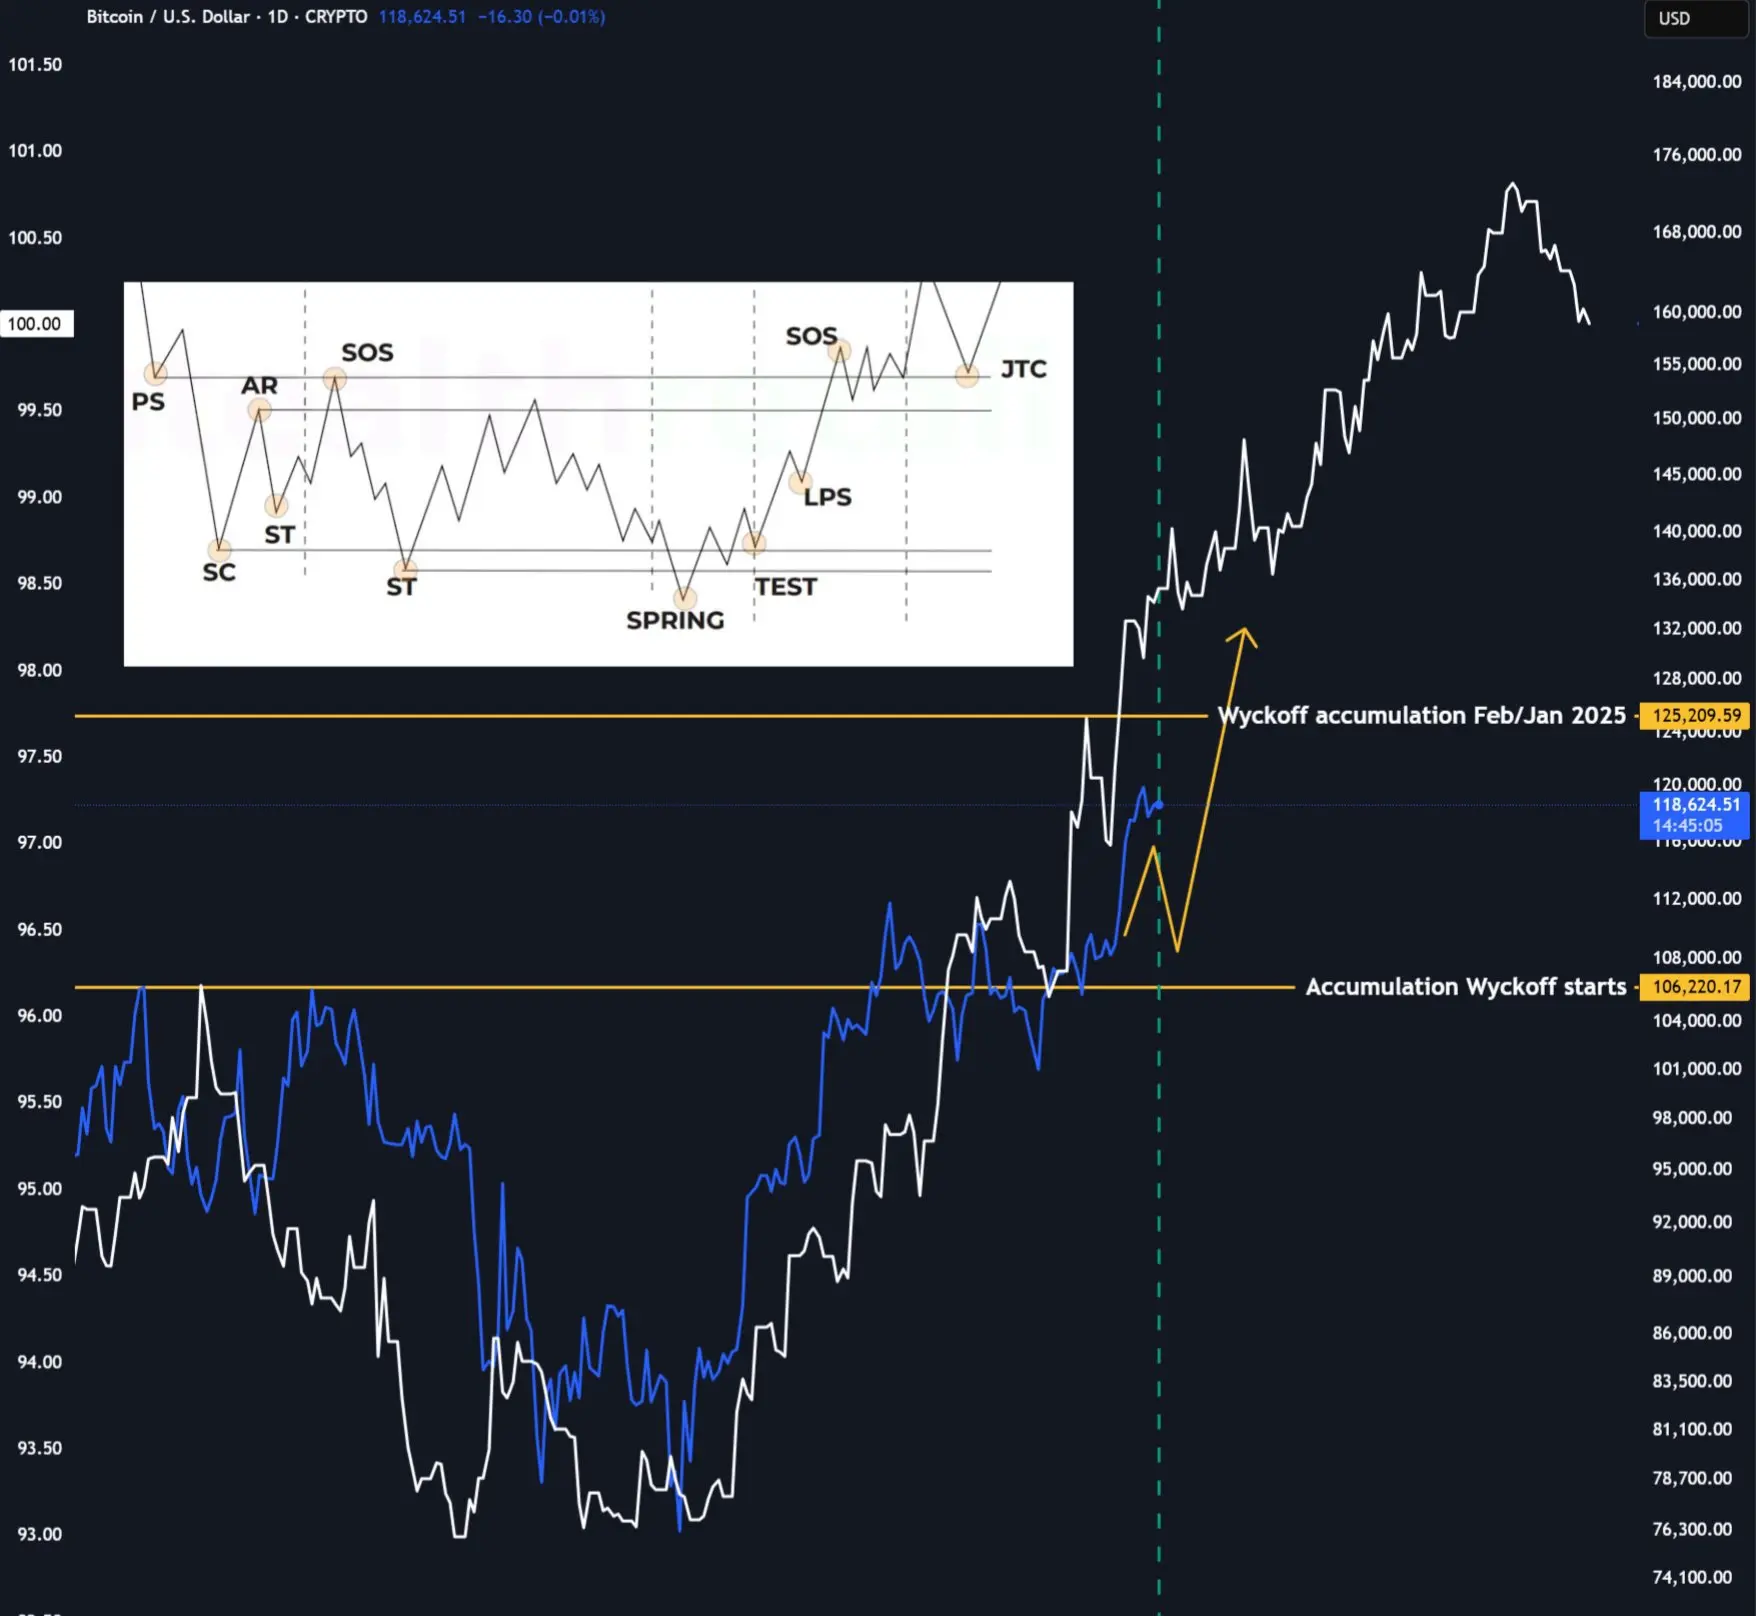This screenshot has height=1616, width=1756.
Task: Click the 106,220.17 orange price label
Action: coord(1696,987)
